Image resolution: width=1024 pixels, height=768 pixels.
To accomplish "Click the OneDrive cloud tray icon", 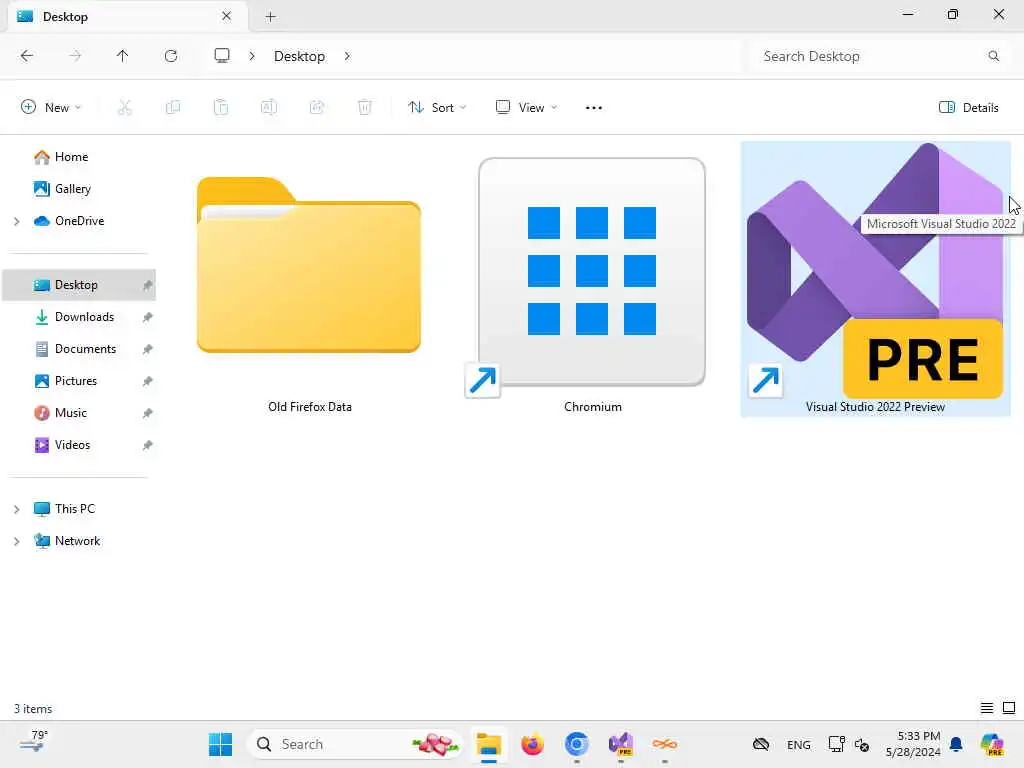I will [x=761, y=744].
